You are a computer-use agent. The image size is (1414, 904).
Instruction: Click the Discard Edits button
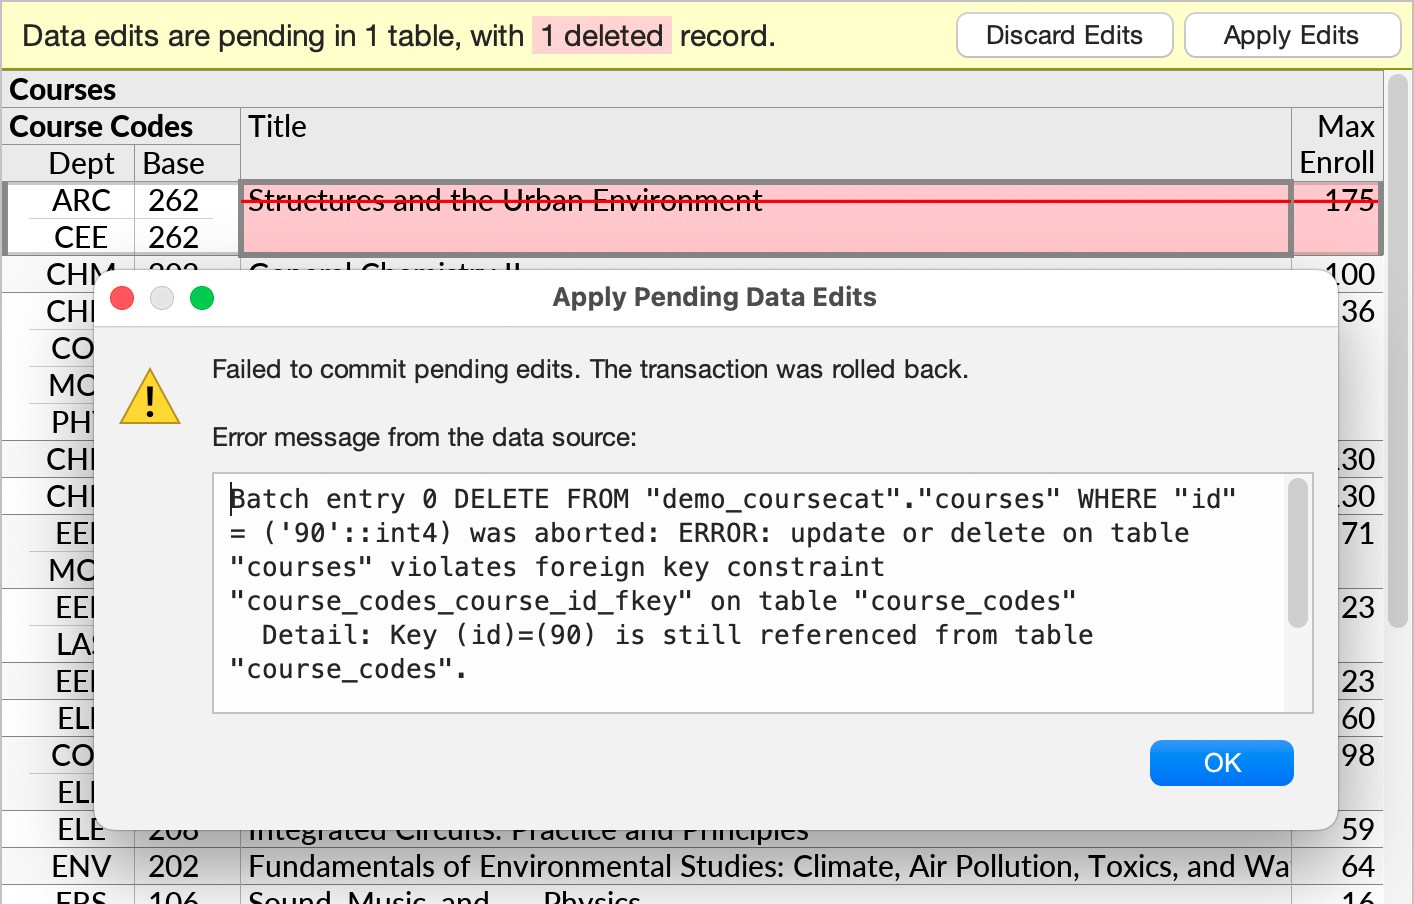pos(1064,34)
